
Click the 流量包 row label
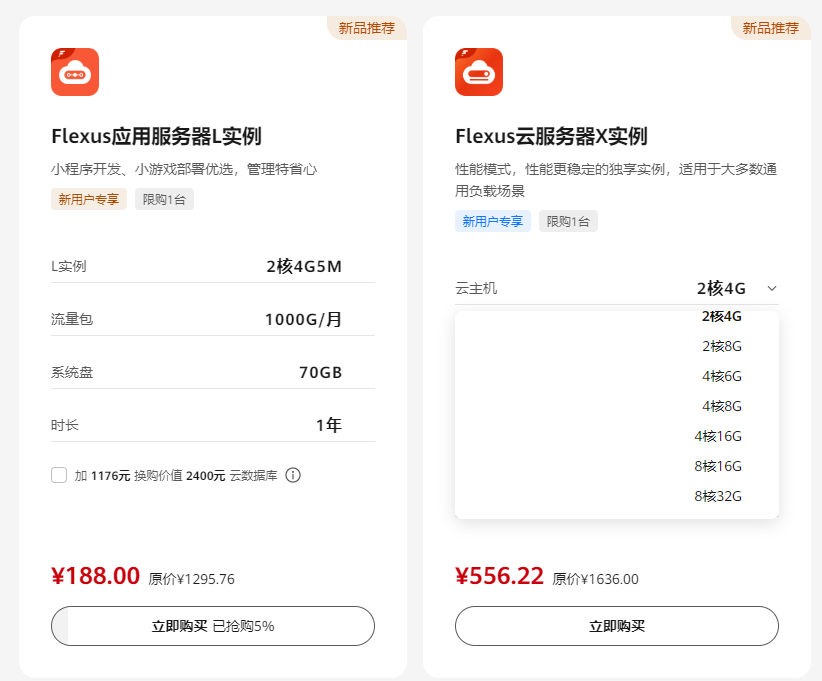tap(72, 319)
